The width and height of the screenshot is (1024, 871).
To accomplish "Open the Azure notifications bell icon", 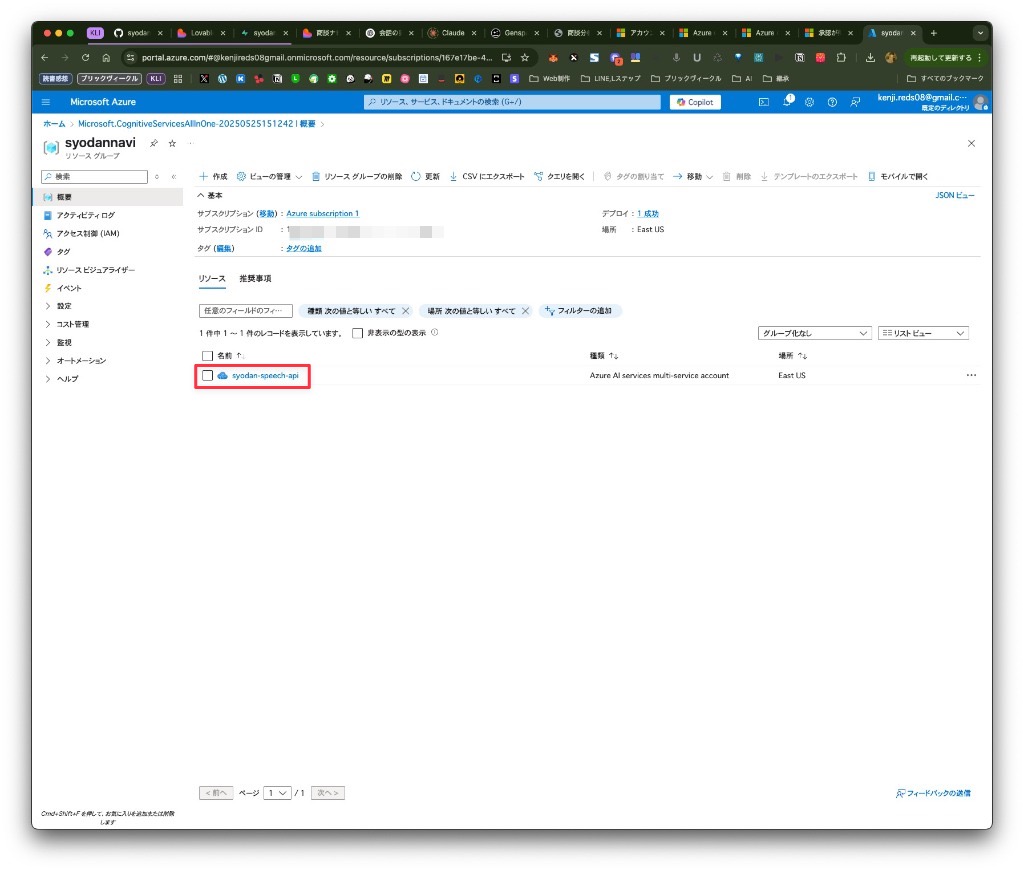I will click(788, 101).
